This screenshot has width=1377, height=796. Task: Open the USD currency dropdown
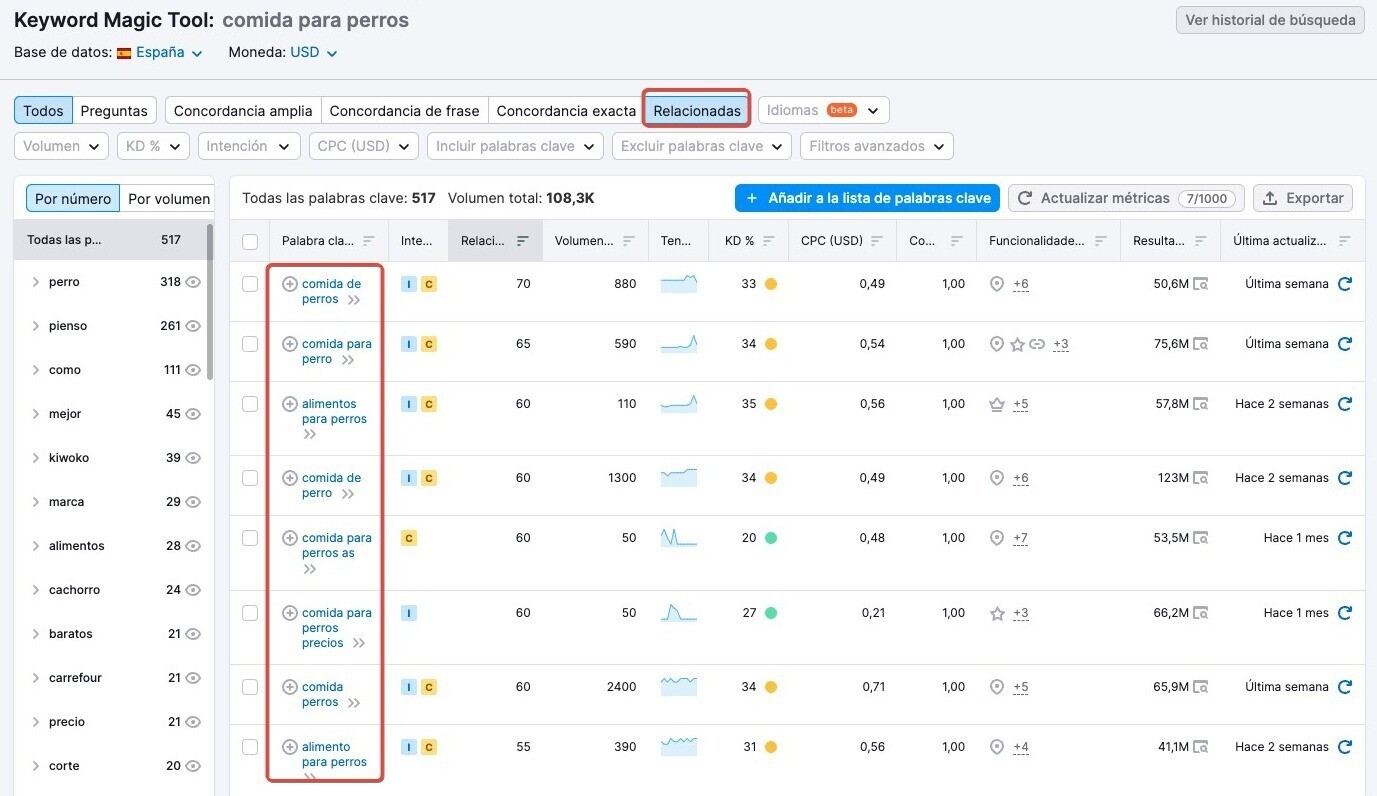pyautogui.click(x=314, y=53)
